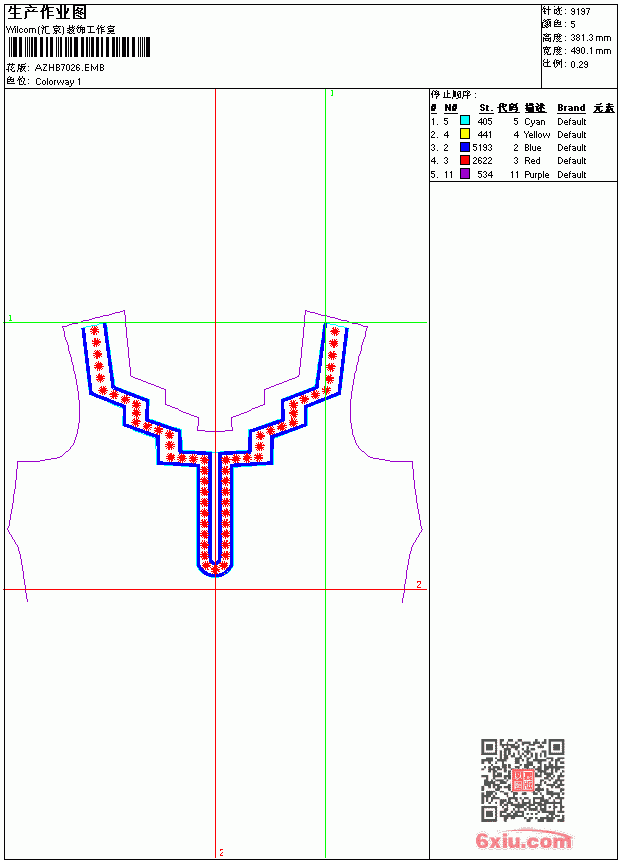This screenshot has height=860, width=620.
Task: Click the Blue color swatch
Action: [465, 147]
